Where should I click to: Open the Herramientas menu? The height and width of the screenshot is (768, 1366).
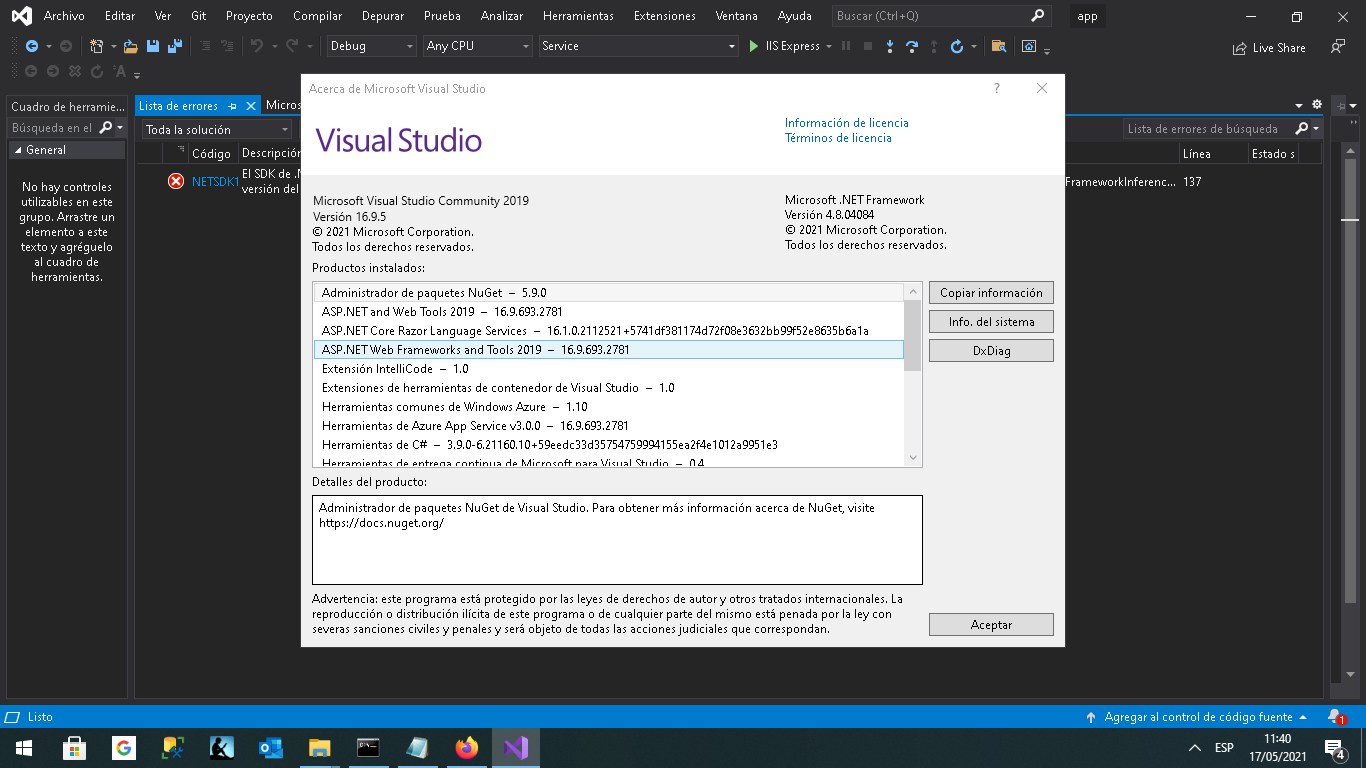click(579, 16)
